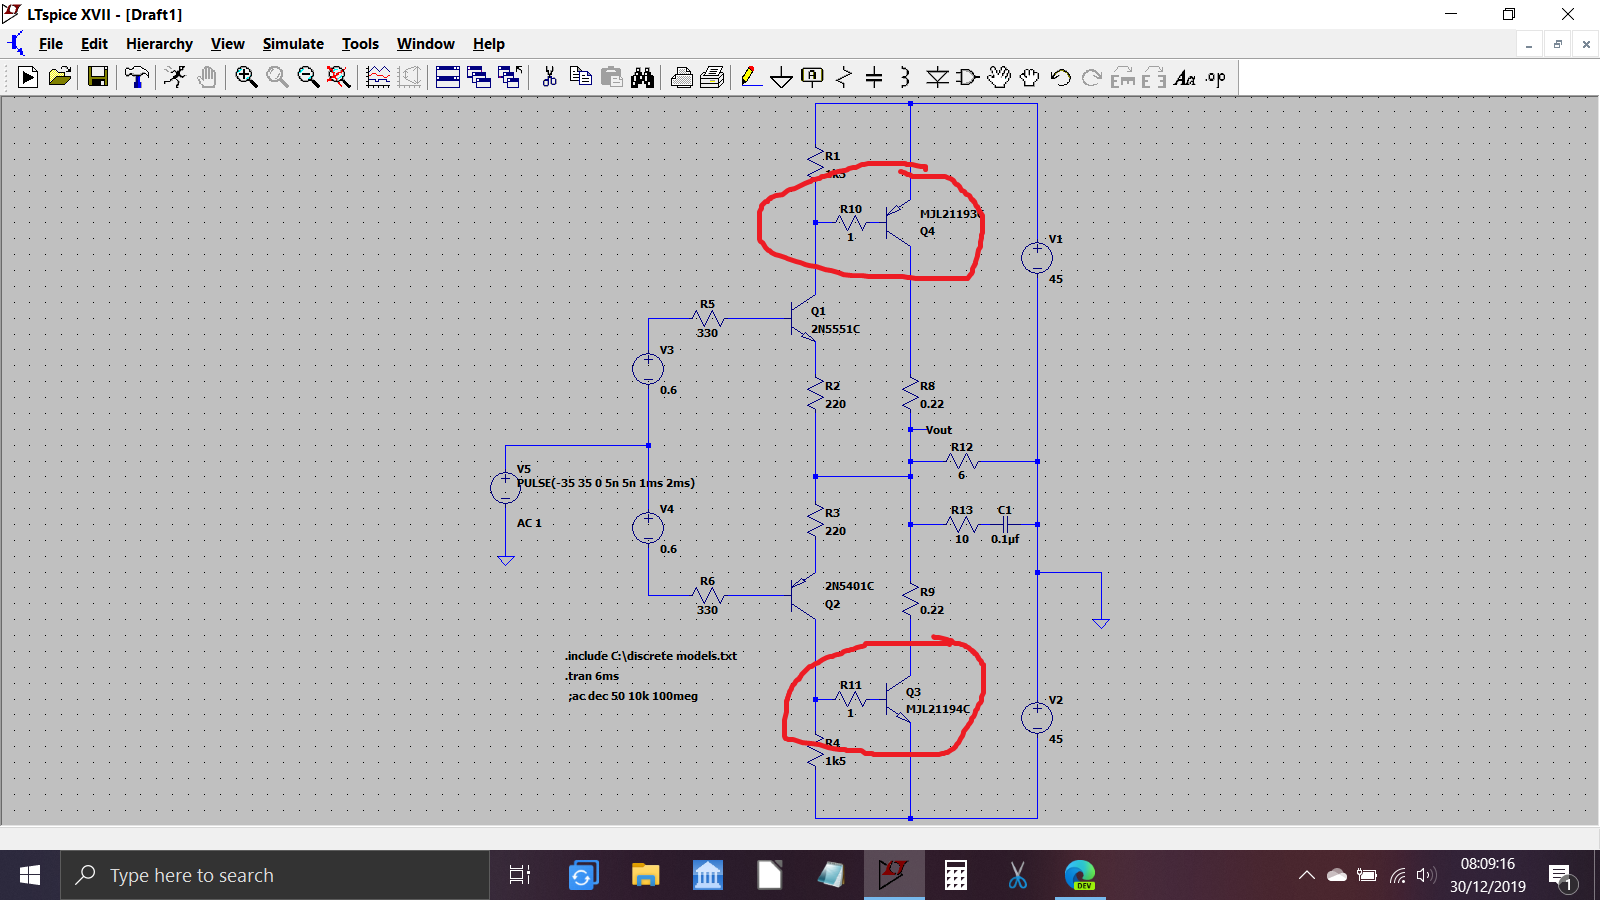Open a file with the folder icon
Viewport: 1600px width, 900px height.
tap(60, 77)
